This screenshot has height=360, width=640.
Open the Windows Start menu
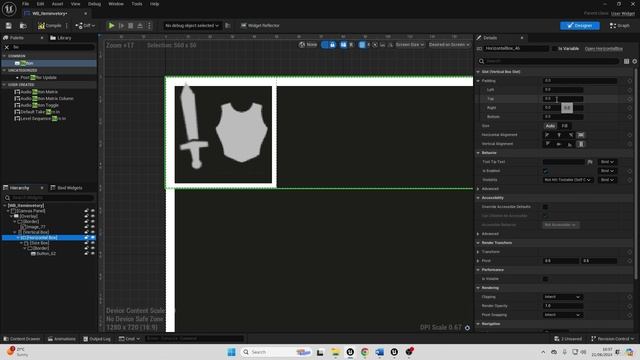[231, 352]
